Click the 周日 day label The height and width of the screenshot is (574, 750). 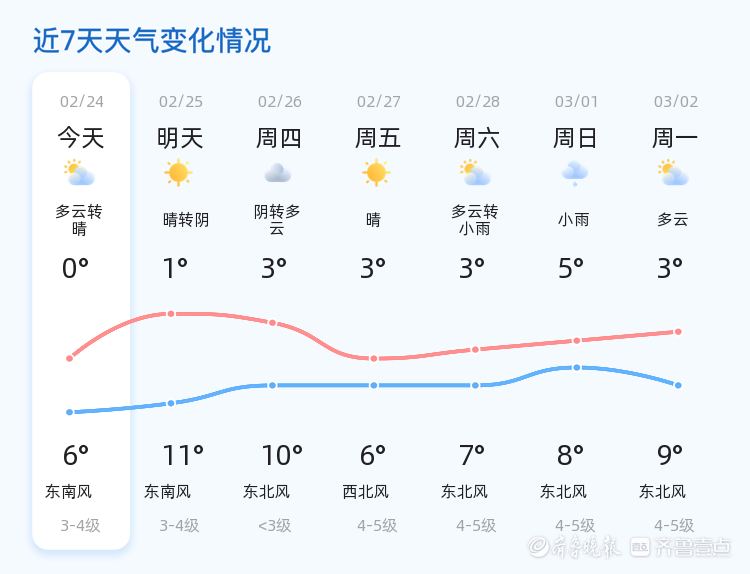pyautogui.click(x=575, y=138)
